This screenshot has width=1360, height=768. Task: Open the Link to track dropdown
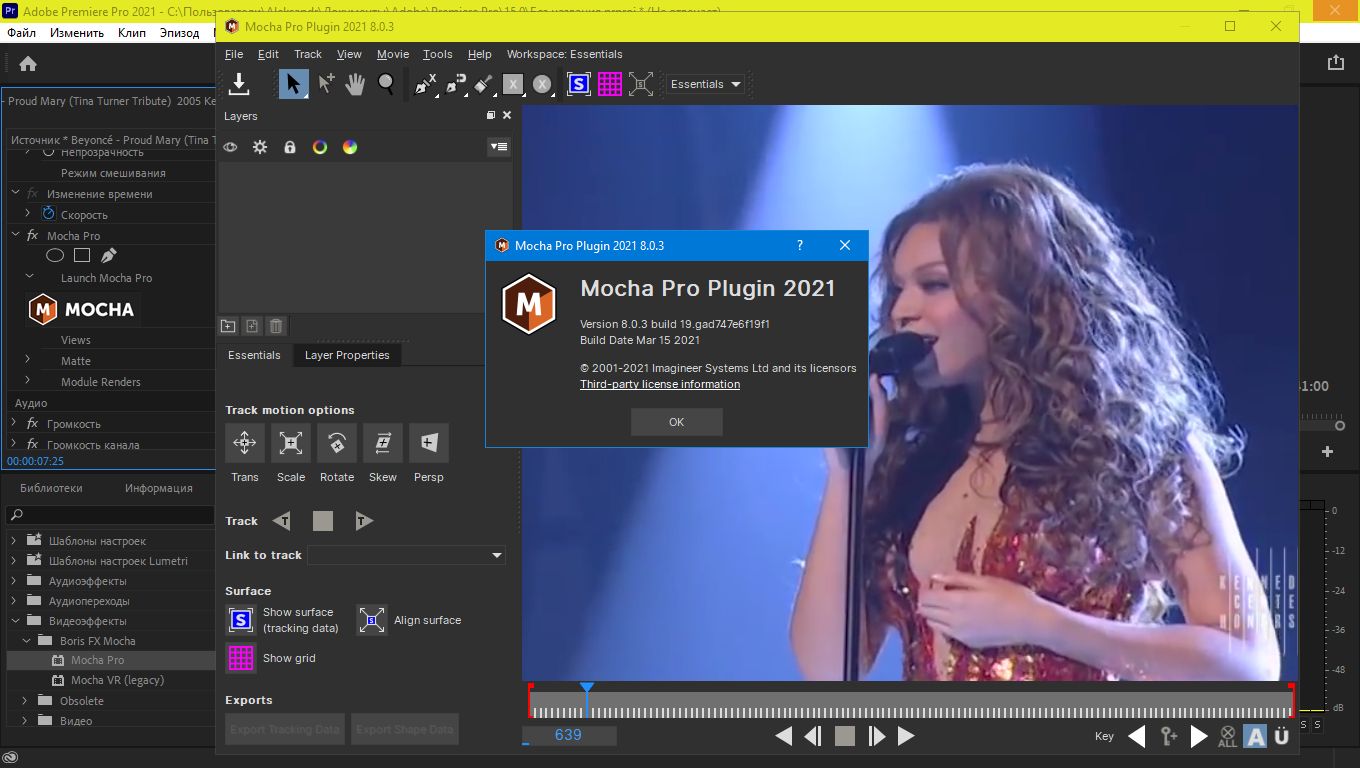406,555
